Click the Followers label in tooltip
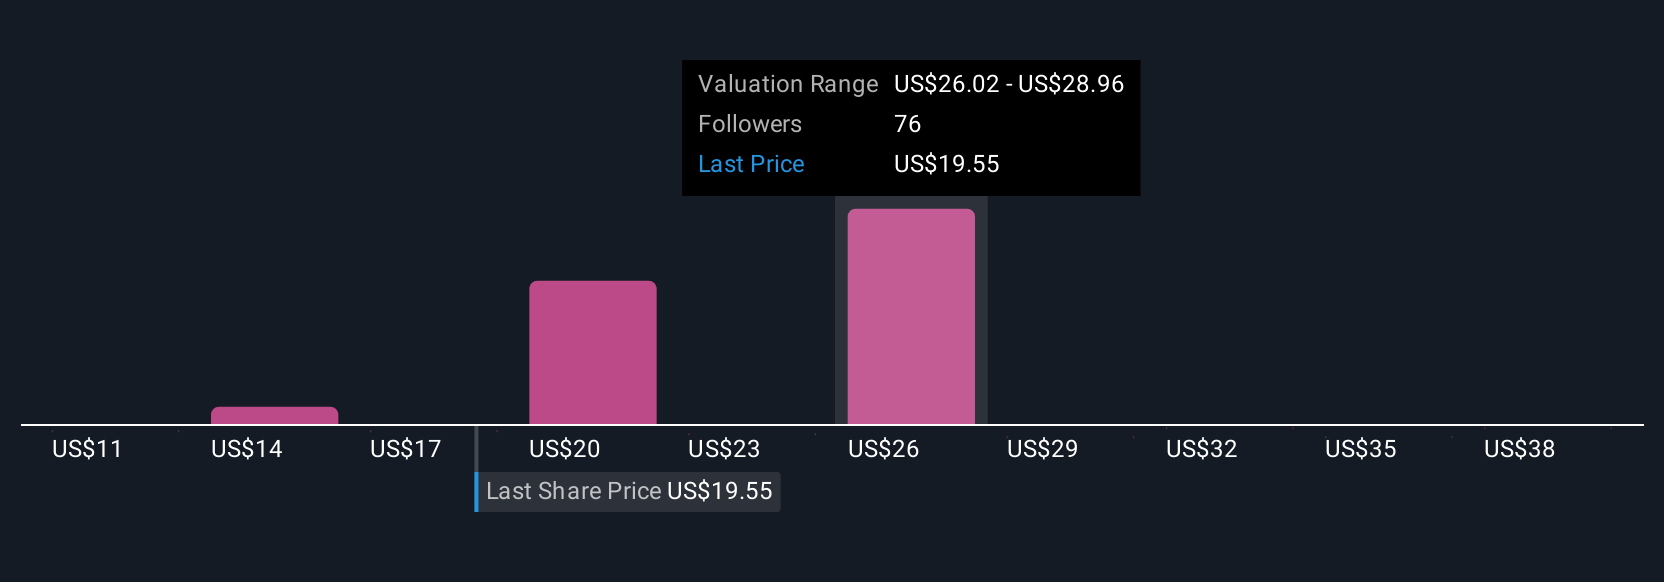Viewport: 1664px width, 582px height. [750, 124]
